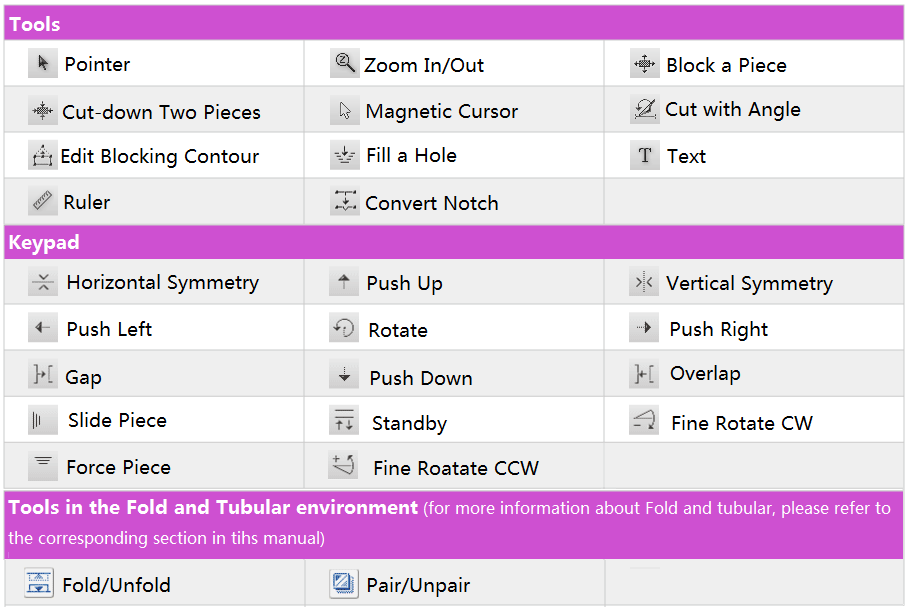Select the Cut with Angle icon
Viewport: 908px width, 608px height.
coord(645,109)
